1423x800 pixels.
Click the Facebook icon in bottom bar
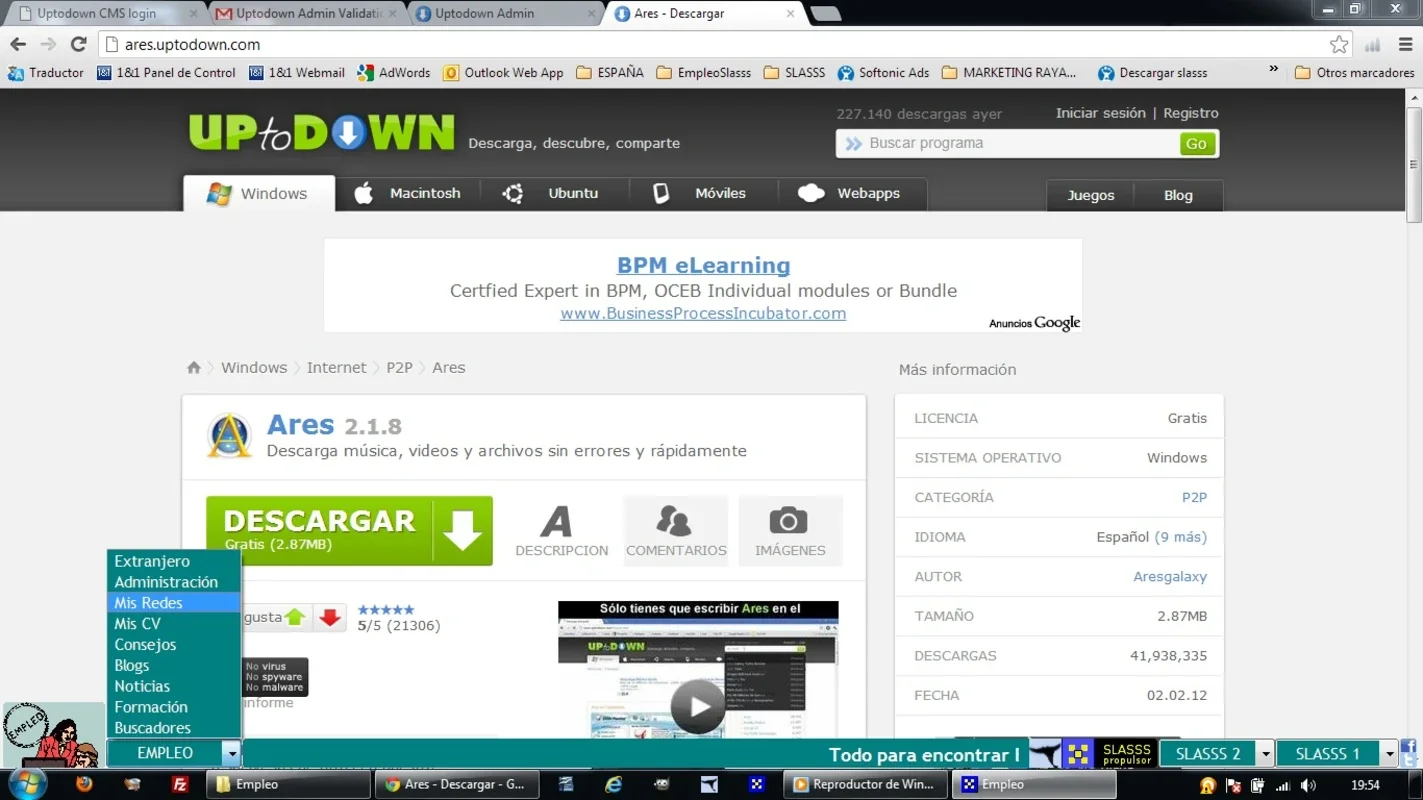tap(1410, 746)
